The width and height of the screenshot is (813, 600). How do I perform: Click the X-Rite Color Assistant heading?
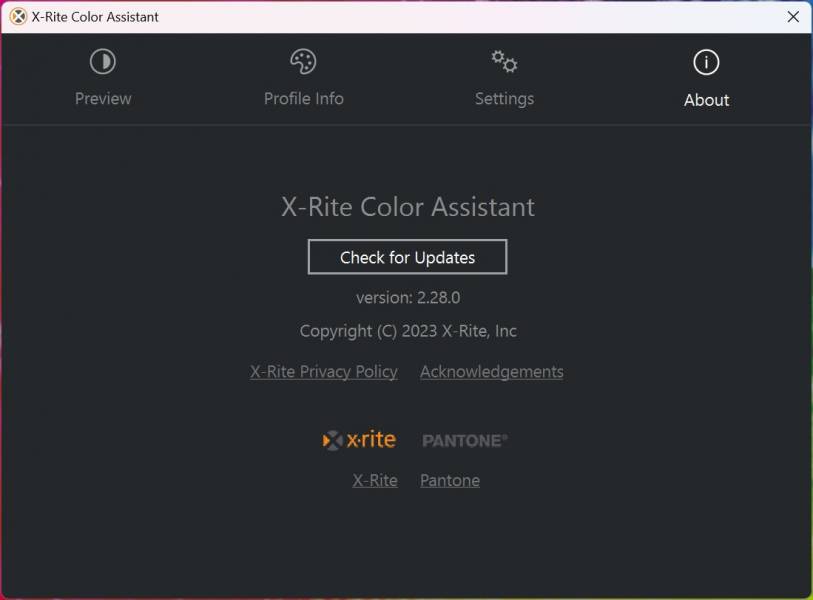click(x=408, y=207)
